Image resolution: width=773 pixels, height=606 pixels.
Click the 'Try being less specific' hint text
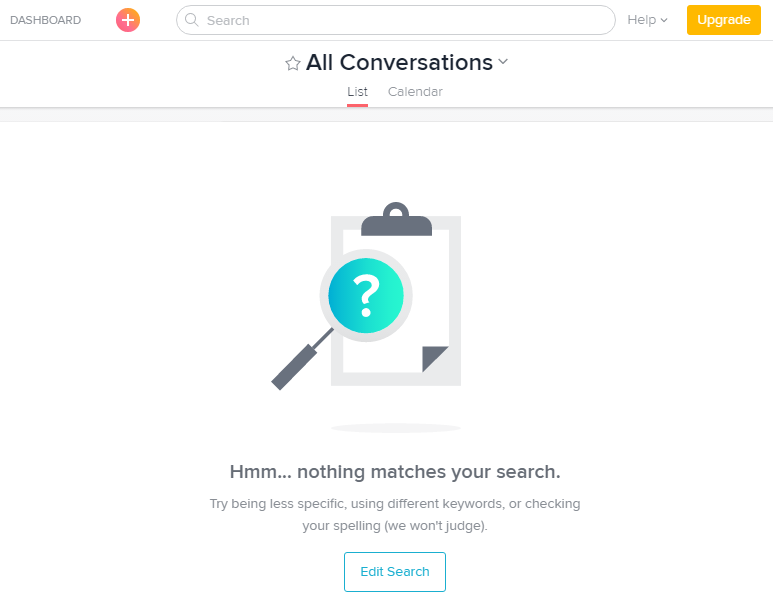coord(395,514)
